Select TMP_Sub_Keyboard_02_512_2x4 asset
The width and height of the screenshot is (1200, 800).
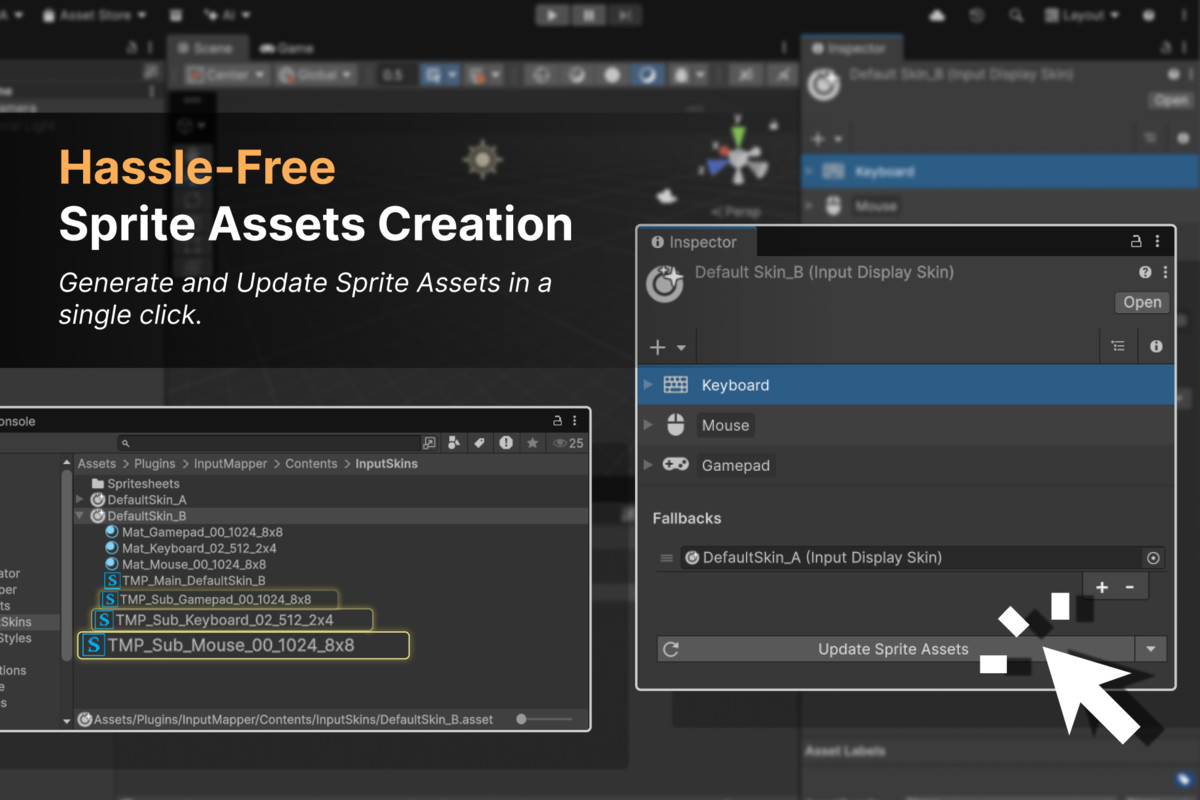point(232,620)
